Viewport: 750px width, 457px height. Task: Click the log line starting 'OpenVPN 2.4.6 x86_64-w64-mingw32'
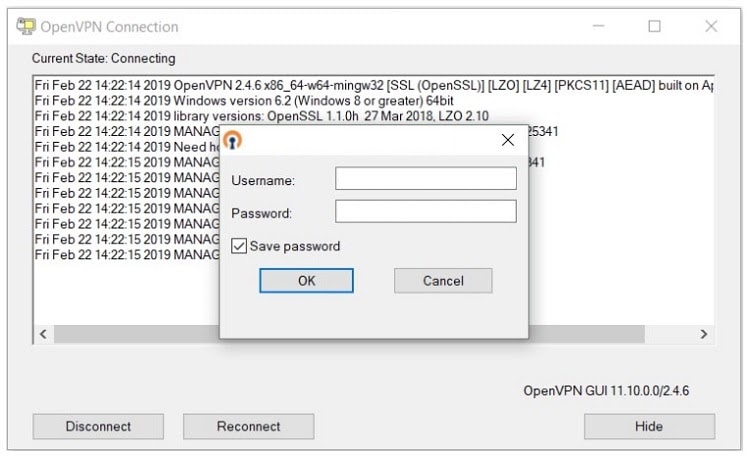pyautogui.click(x=374, y=86)
